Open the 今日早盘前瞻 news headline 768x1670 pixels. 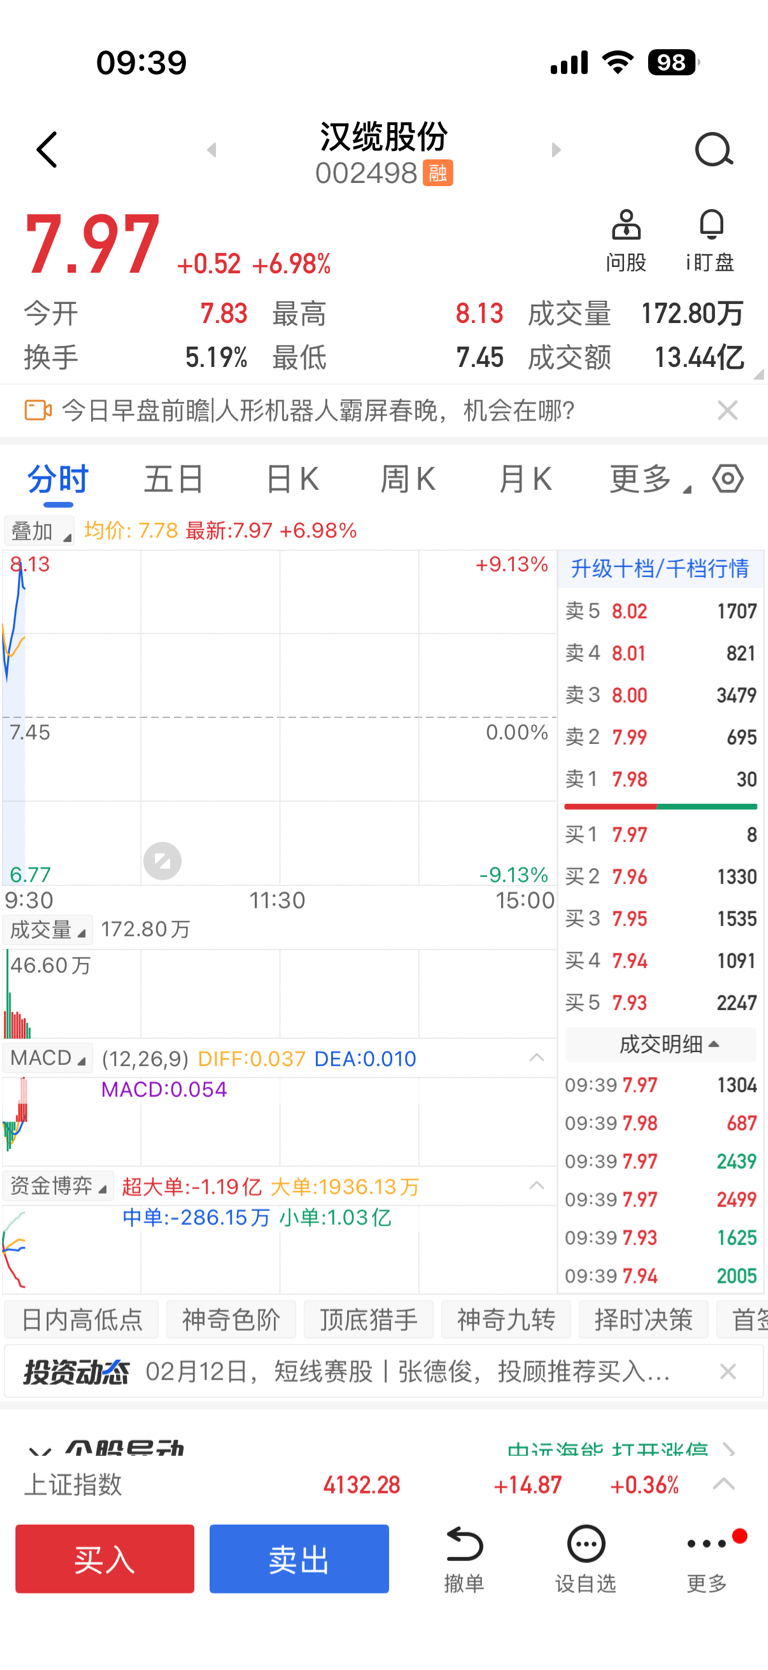(x=318, y=410)
